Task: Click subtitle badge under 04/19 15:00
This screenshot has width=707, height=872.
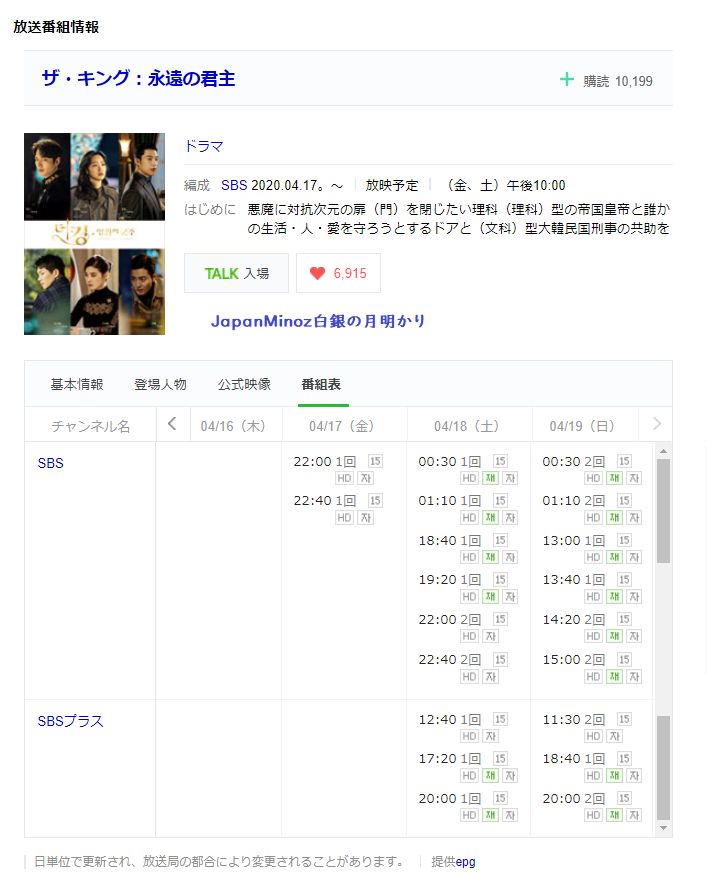Action: pyautogui.click(x=634, y=677)
